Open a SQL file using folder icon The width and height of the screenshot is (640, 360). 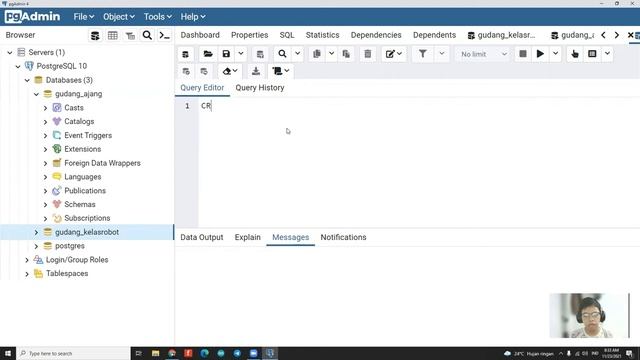[x=208, y=54]
